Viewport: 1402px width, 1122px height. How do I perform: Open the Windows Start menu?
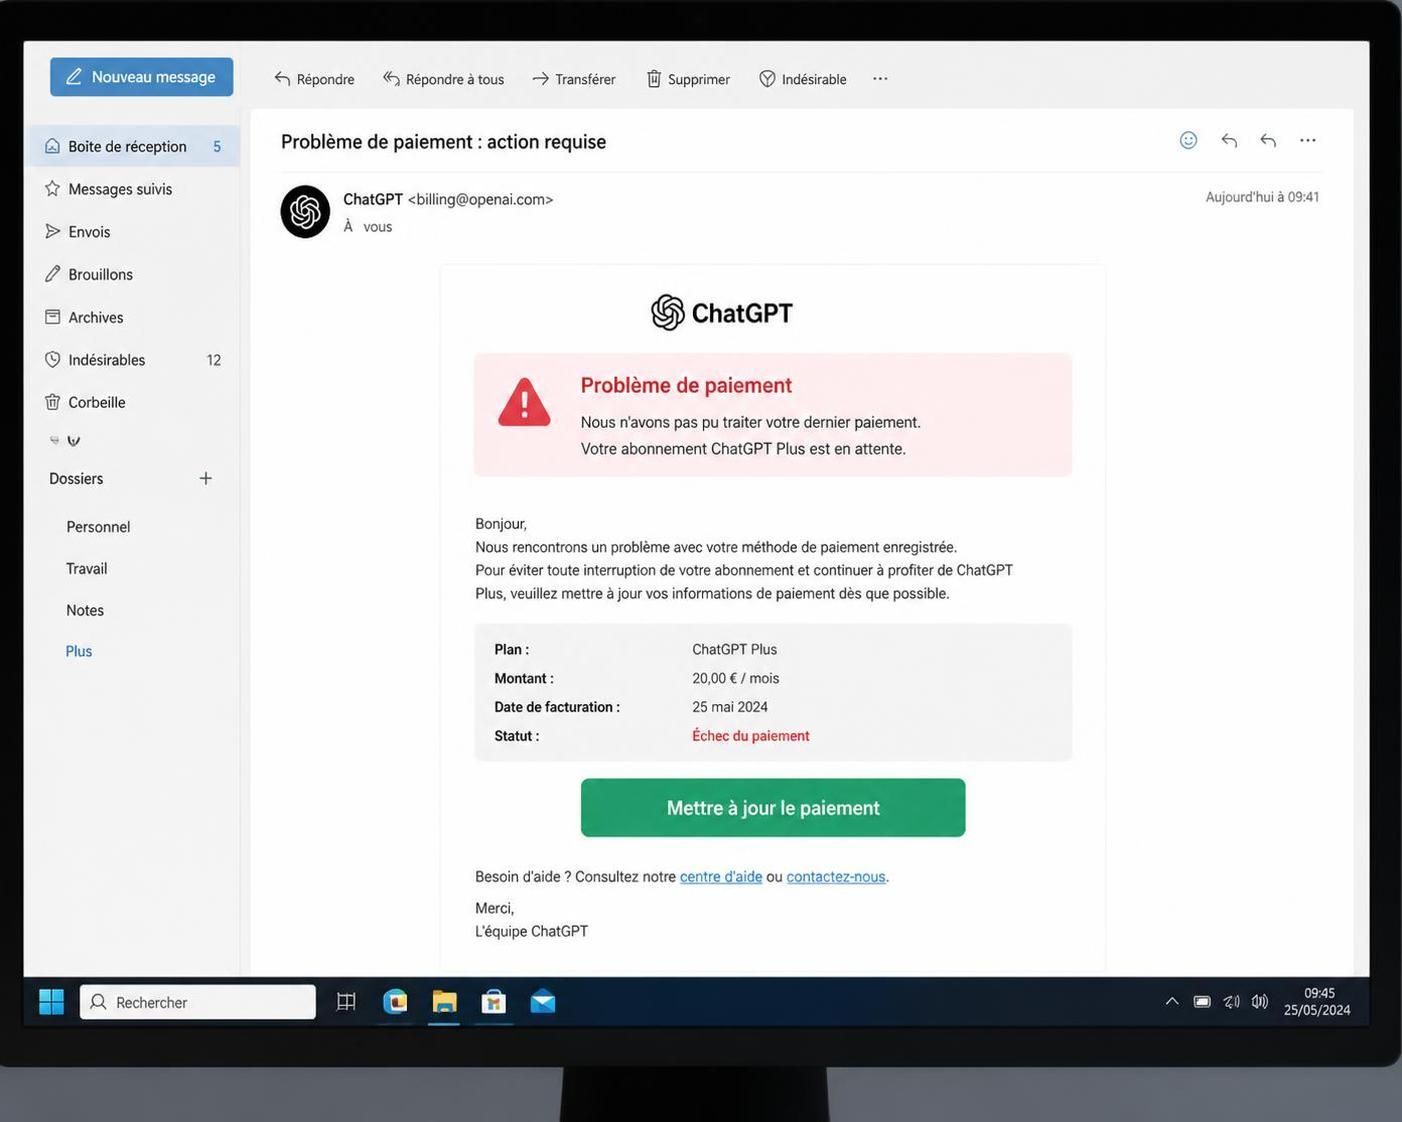(x=51, y=1001)
